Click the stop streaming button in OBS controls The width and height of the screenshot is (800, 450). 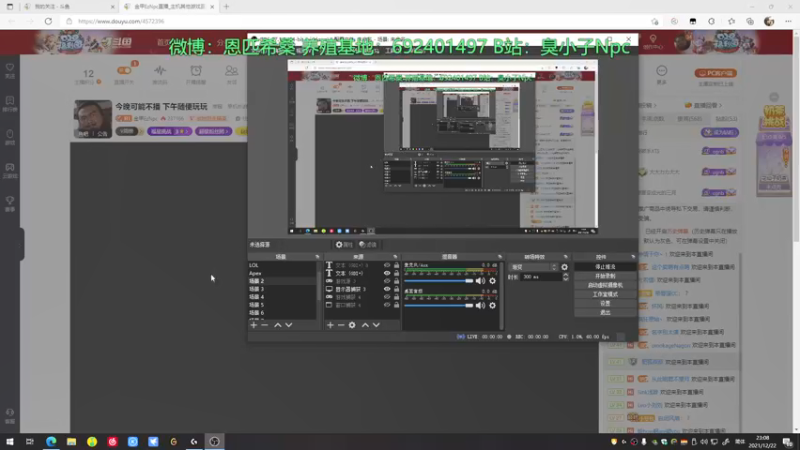tap(605, 267)
